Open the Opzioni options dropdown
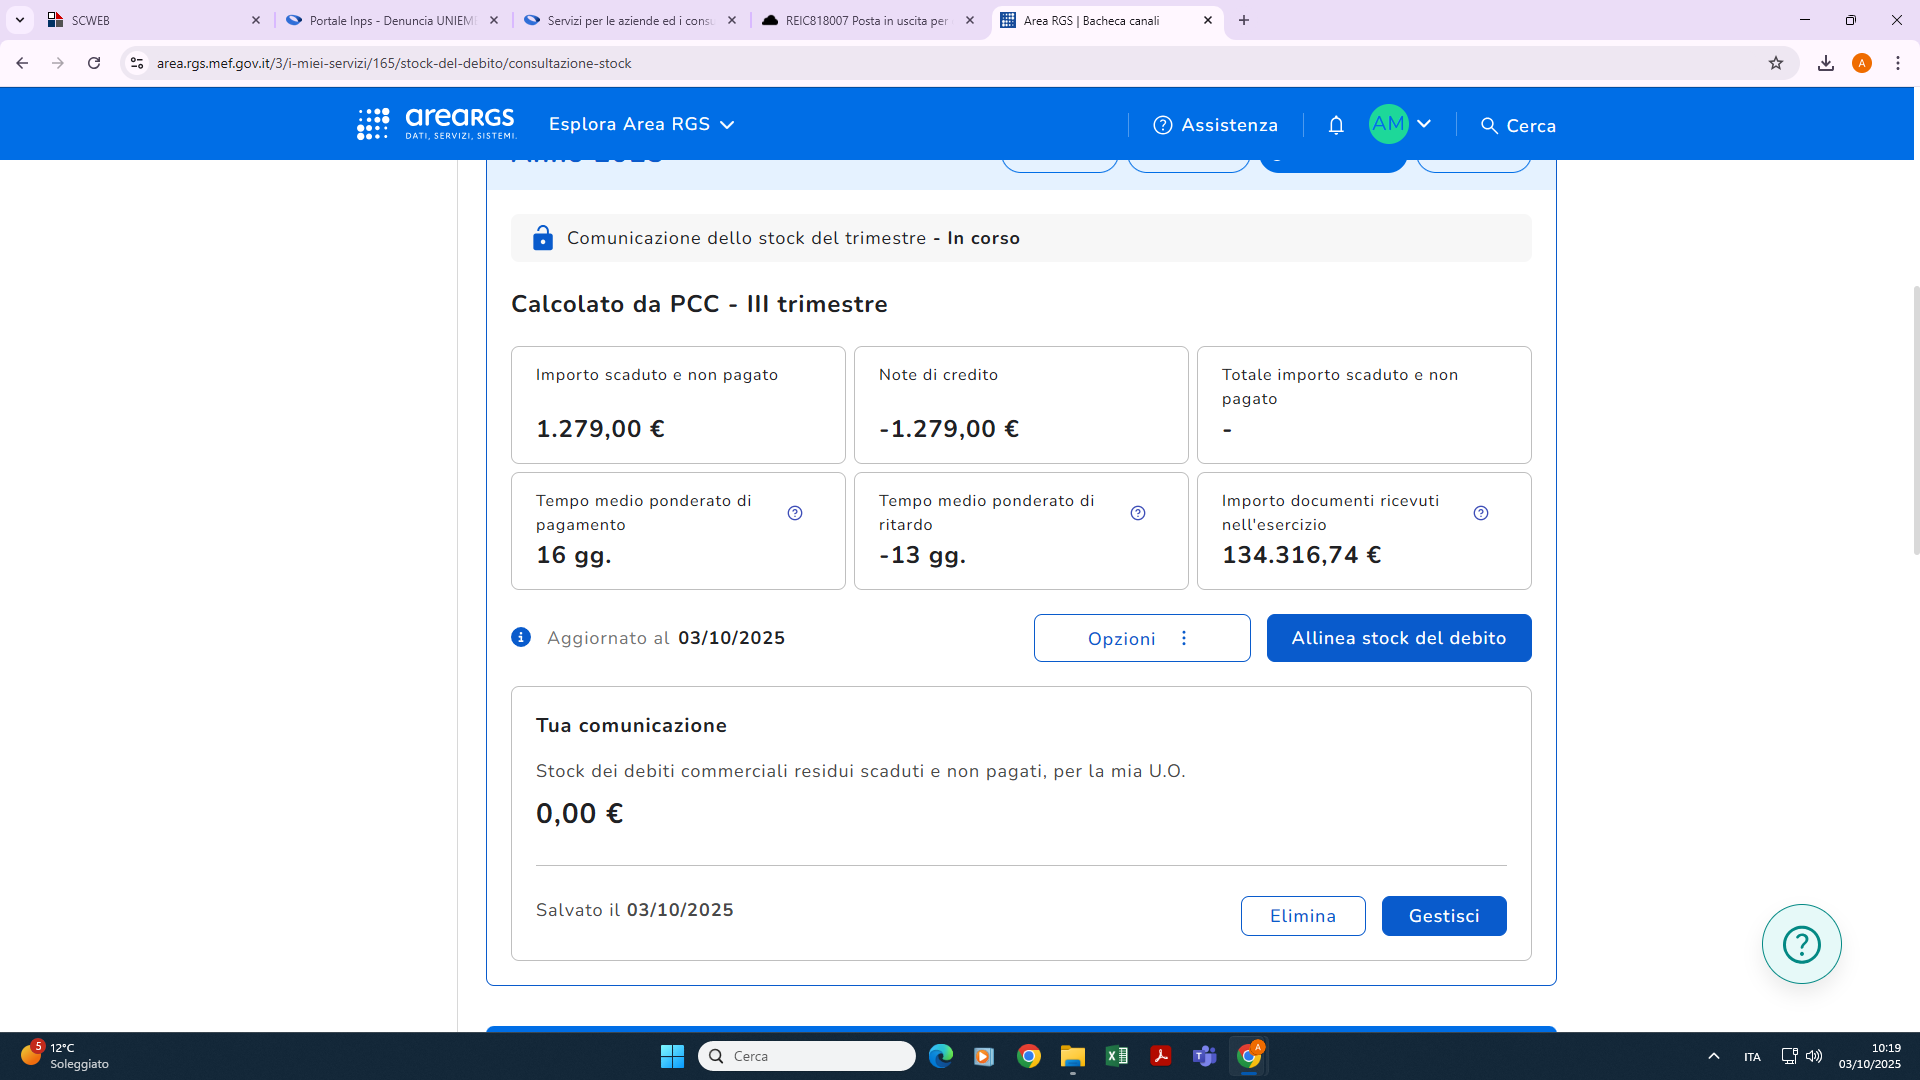This screenshot has height=1080, width=1920. tap(1141, 638)
